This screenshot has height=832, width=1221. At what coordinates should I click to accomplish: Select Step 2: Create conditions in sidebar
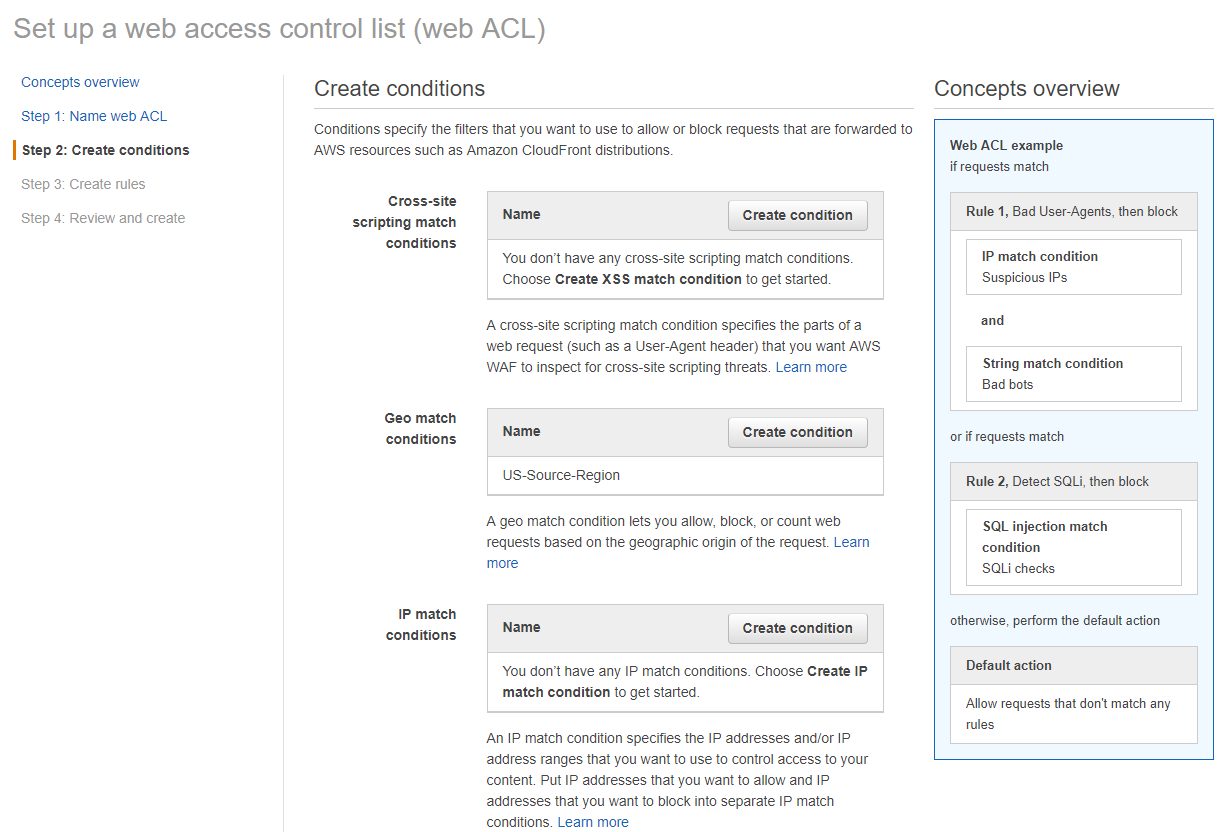(x=105, y=150)
